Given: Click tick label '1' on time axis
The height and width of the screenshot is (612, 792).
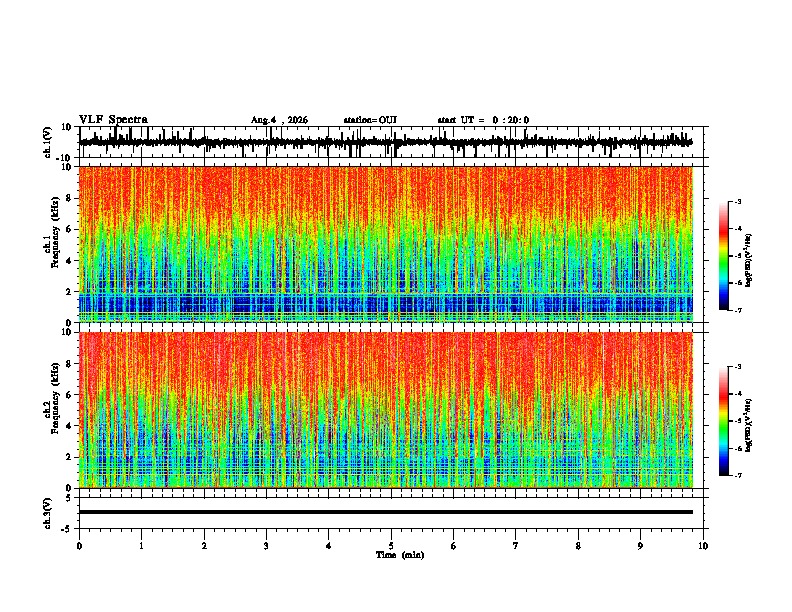Looking at the screenshot, I should 142,546.
